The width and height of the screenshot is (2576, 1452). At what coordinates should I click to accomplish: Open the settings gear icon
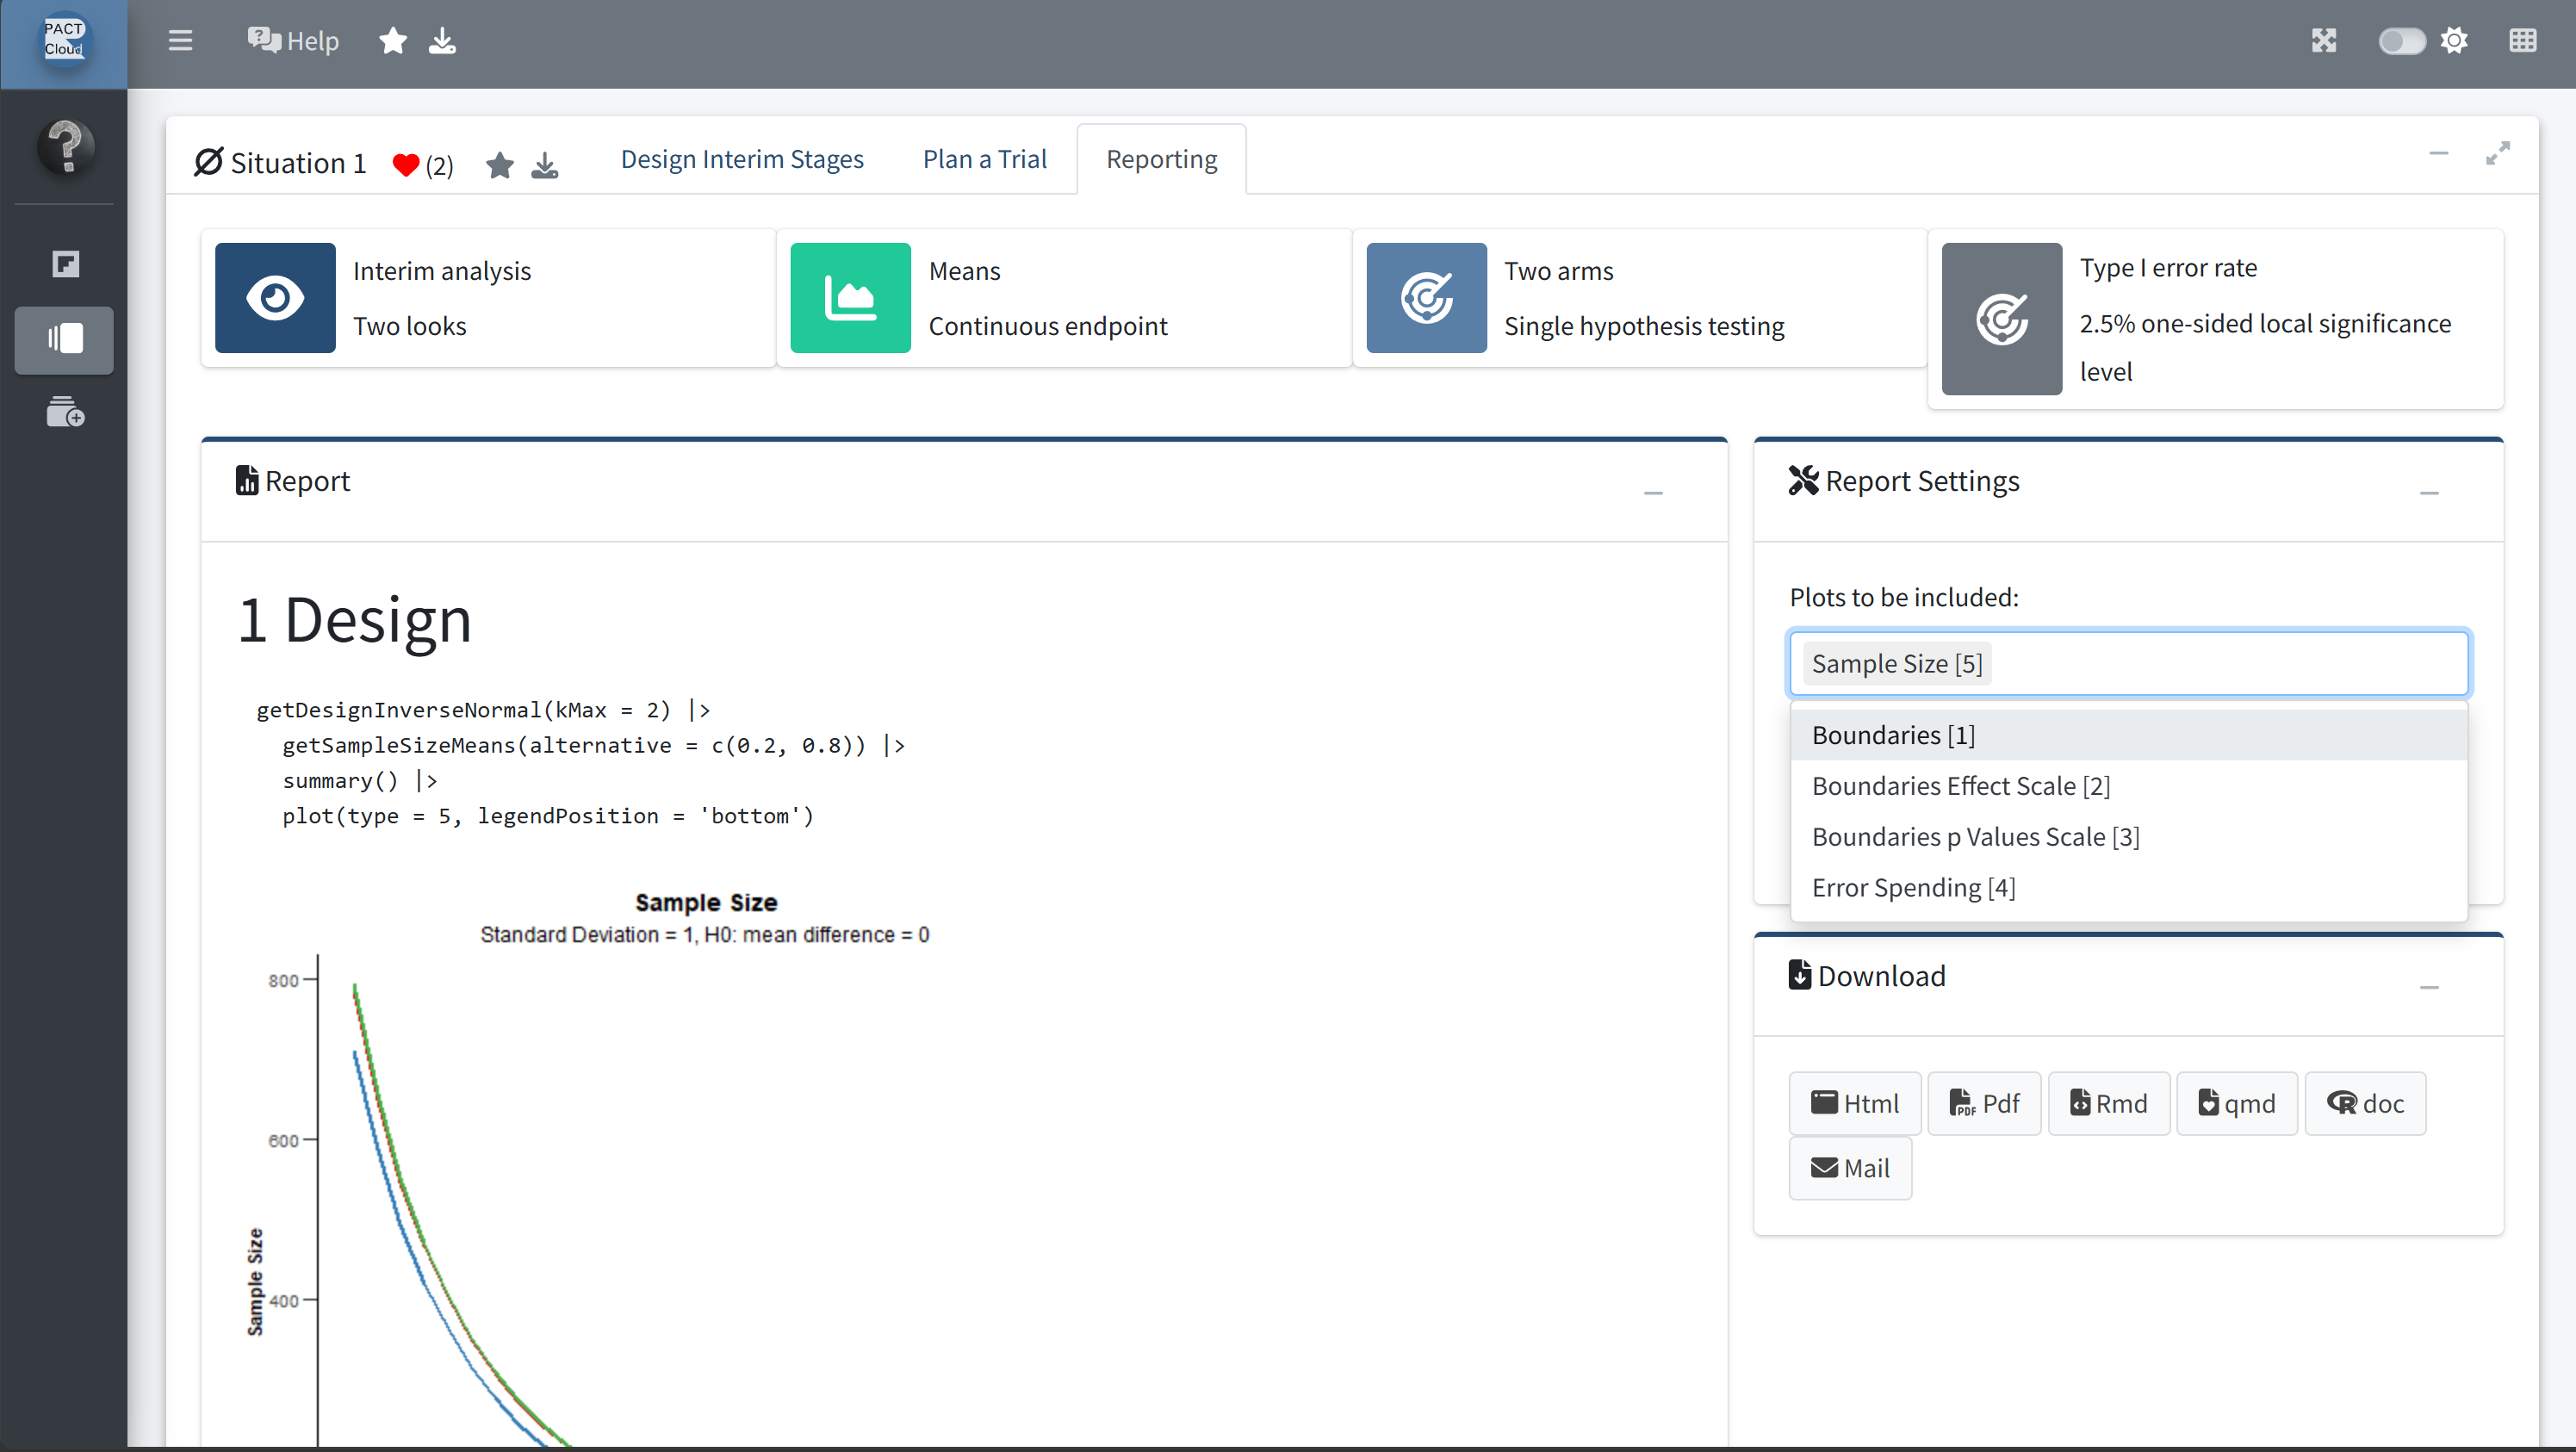click(2454, 41)
